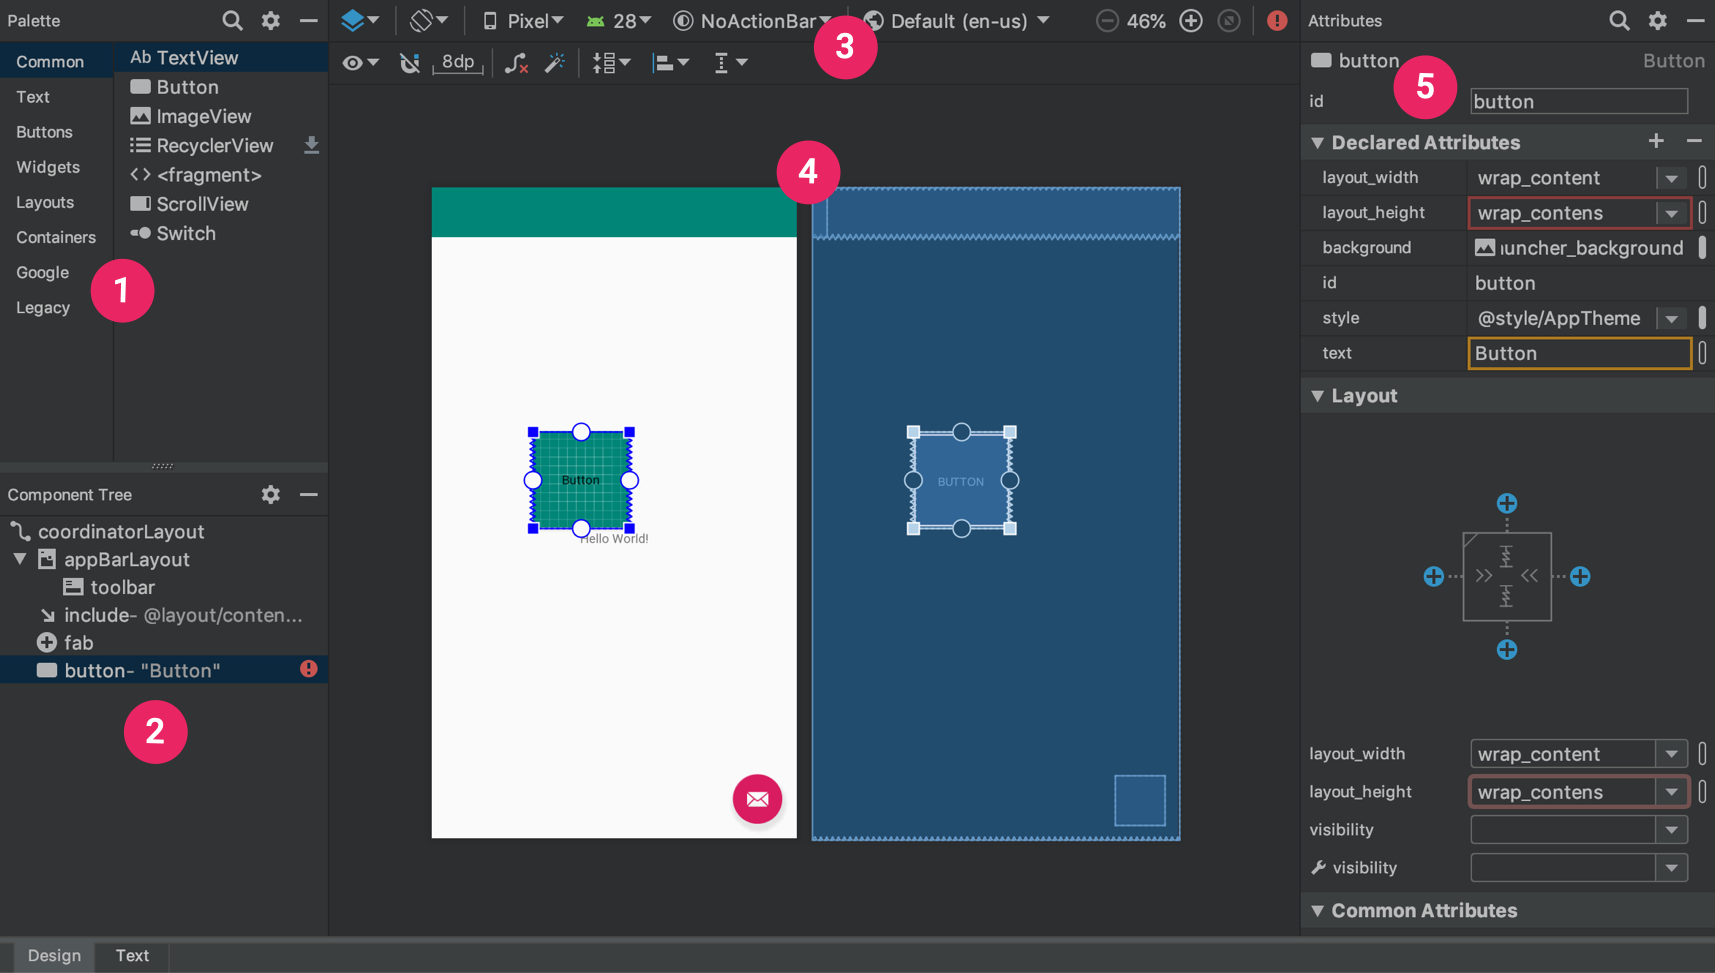Collapse the appBarLayout node in Component Tree

[x=18, y=559]
